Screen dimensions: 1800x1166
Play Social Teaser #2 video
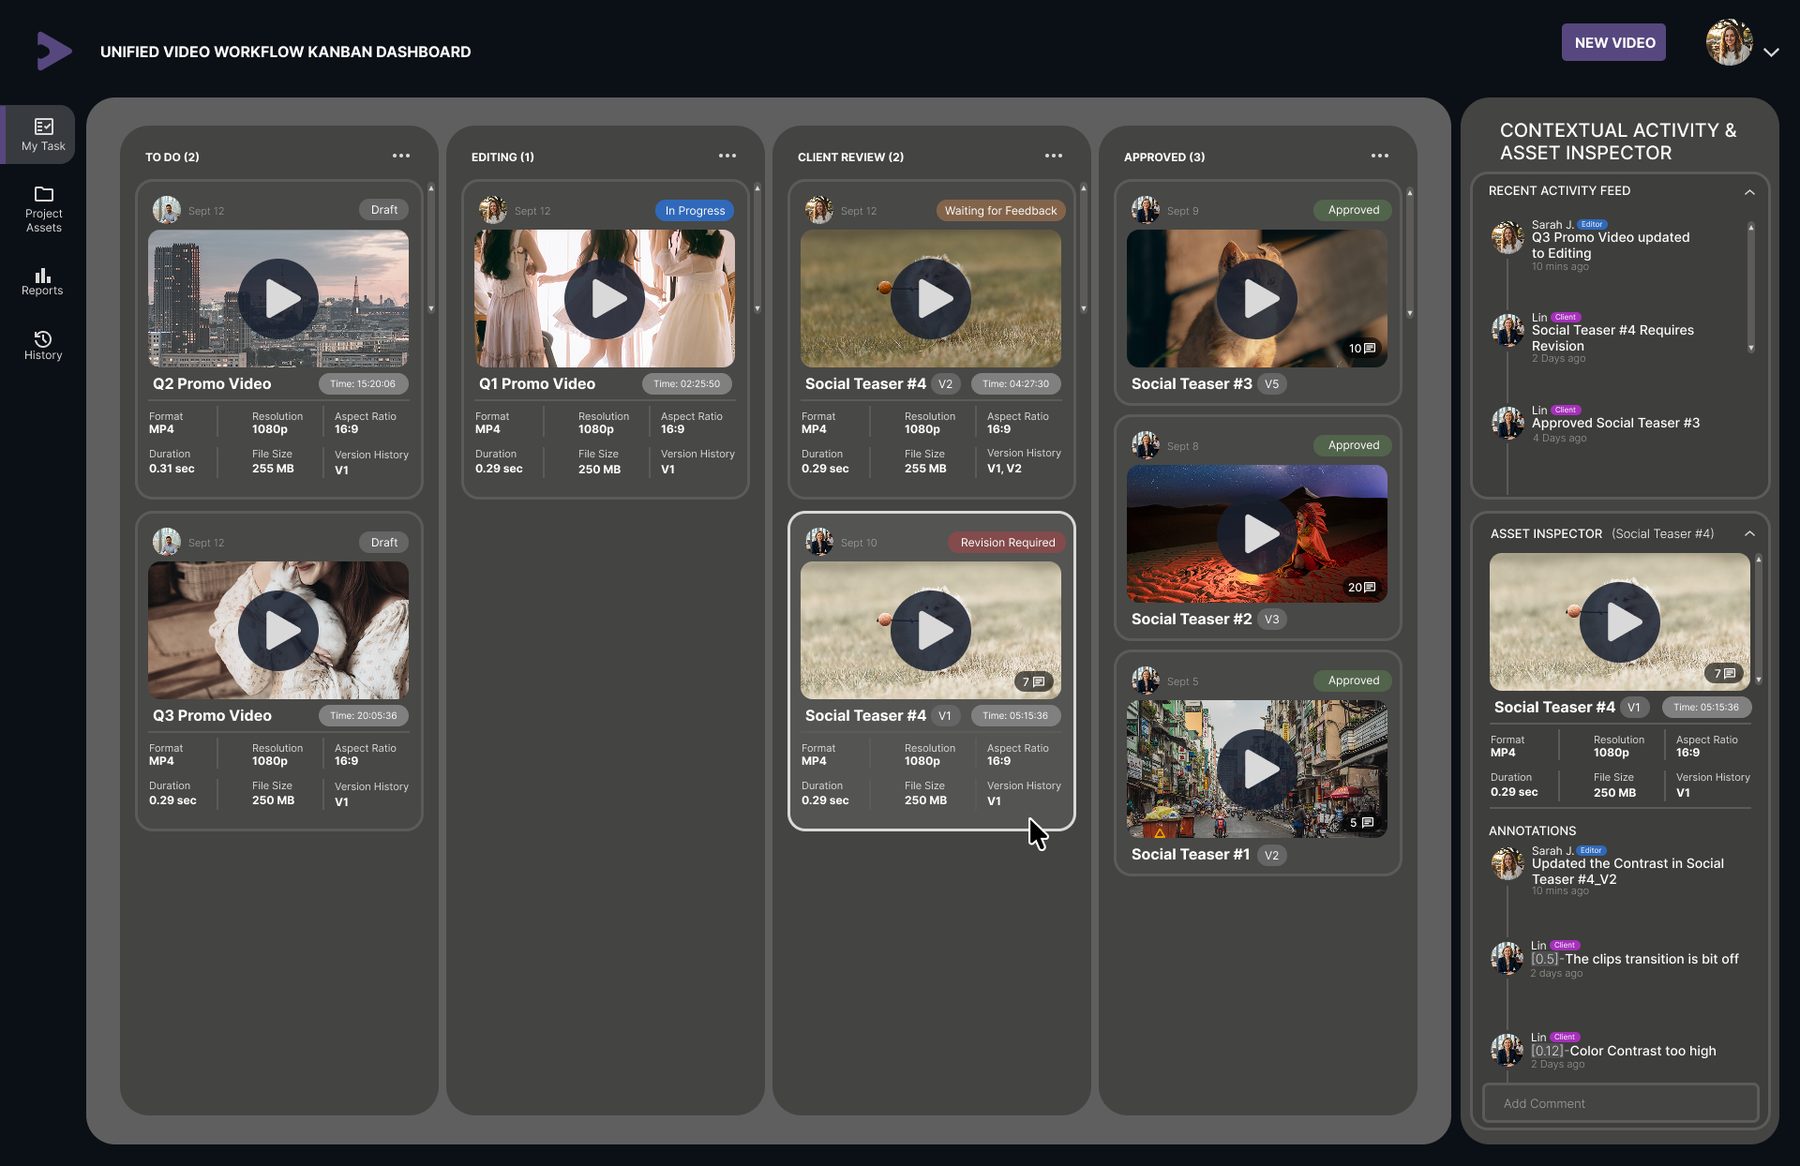[x=1257, y=534]
